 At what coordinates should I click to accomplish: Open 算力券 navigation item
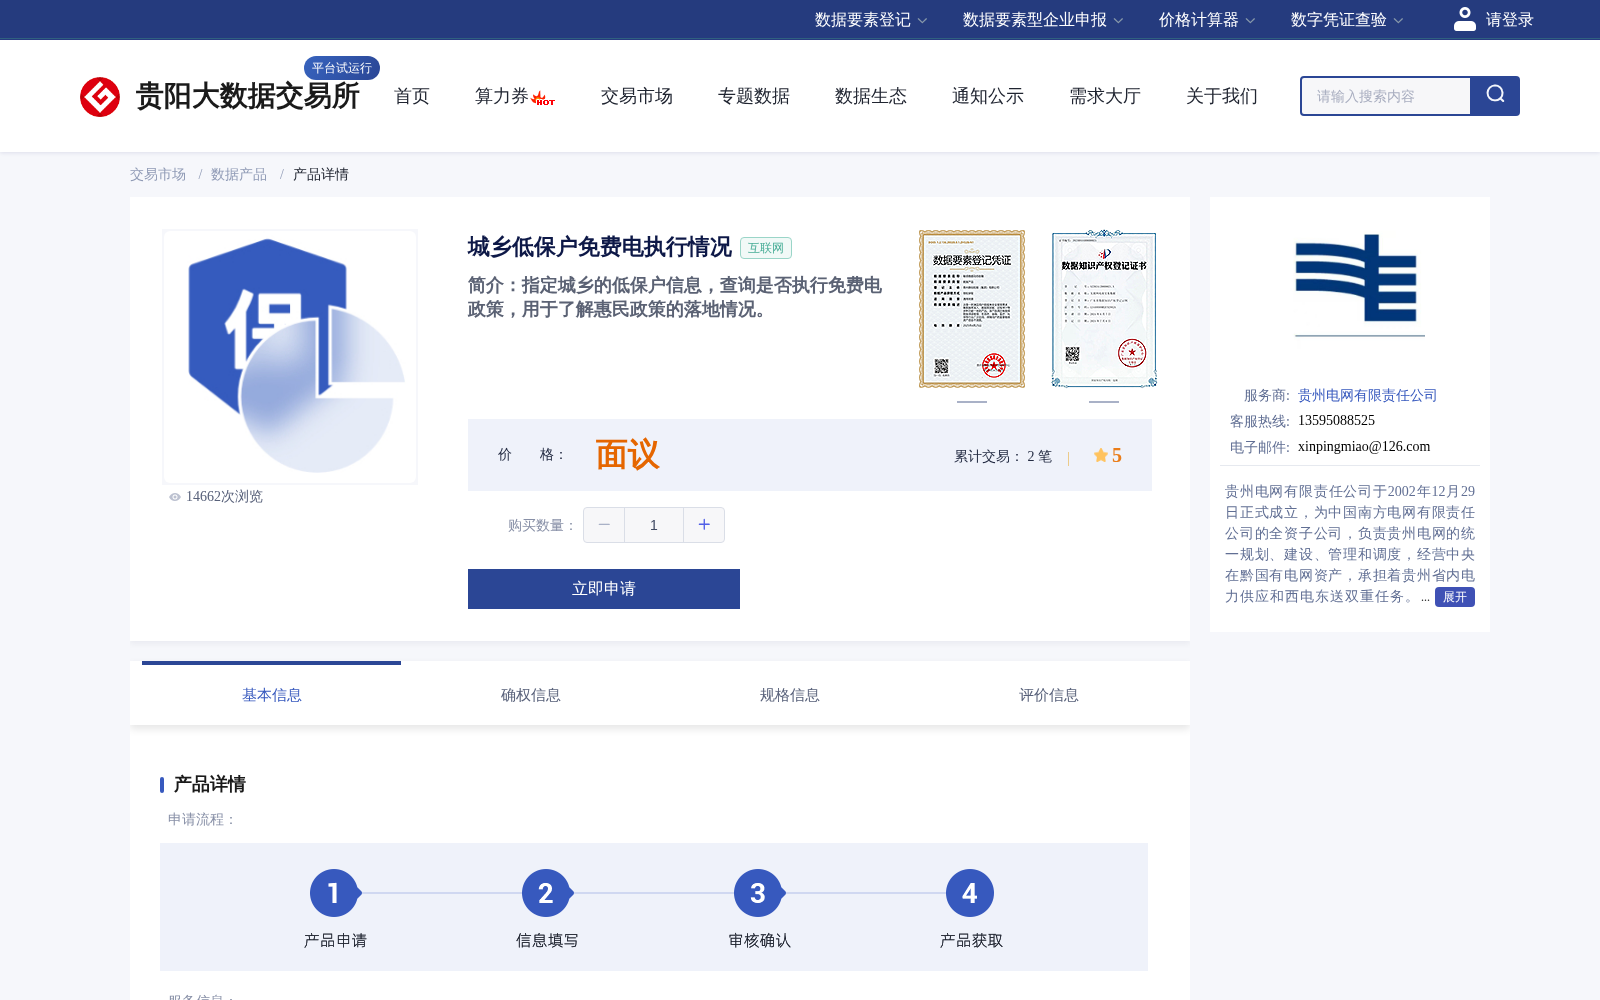(x=502, y=96)
